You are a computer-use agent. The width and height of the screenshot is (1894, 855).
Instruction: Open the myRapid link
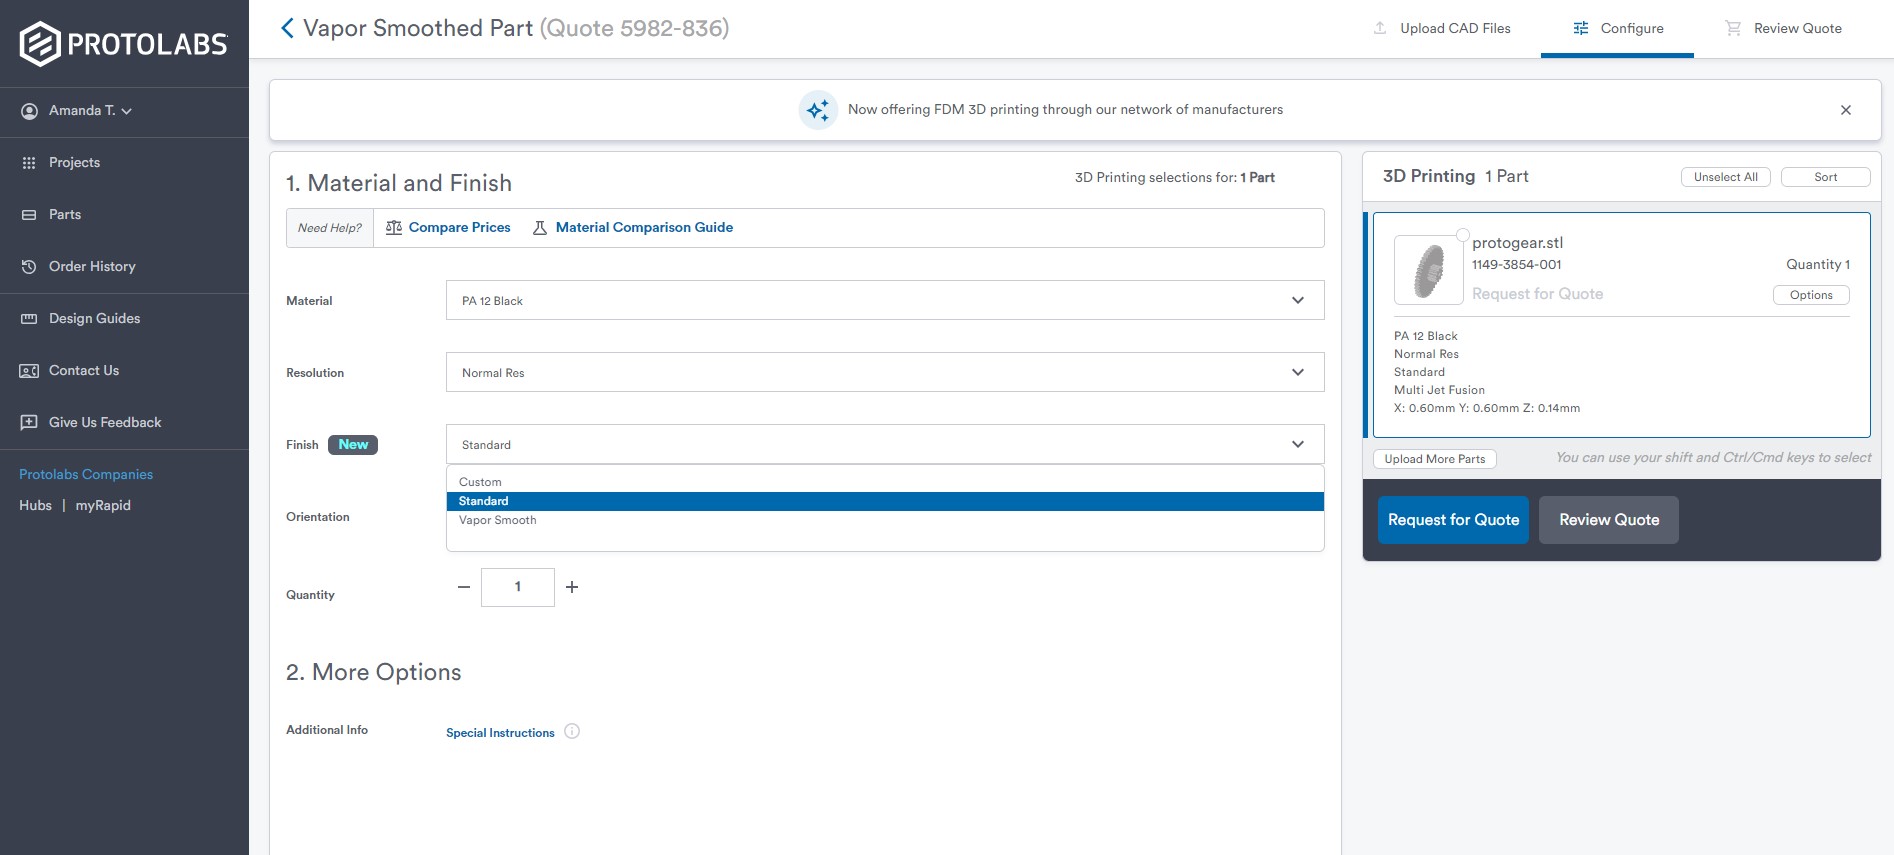click(x=103, y=506)
